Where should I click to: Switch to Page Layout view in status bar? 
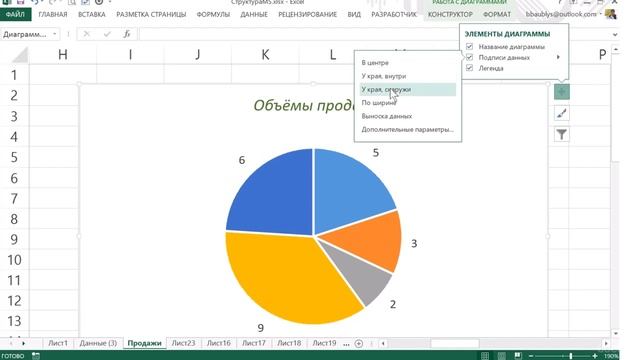pos(502,356)
